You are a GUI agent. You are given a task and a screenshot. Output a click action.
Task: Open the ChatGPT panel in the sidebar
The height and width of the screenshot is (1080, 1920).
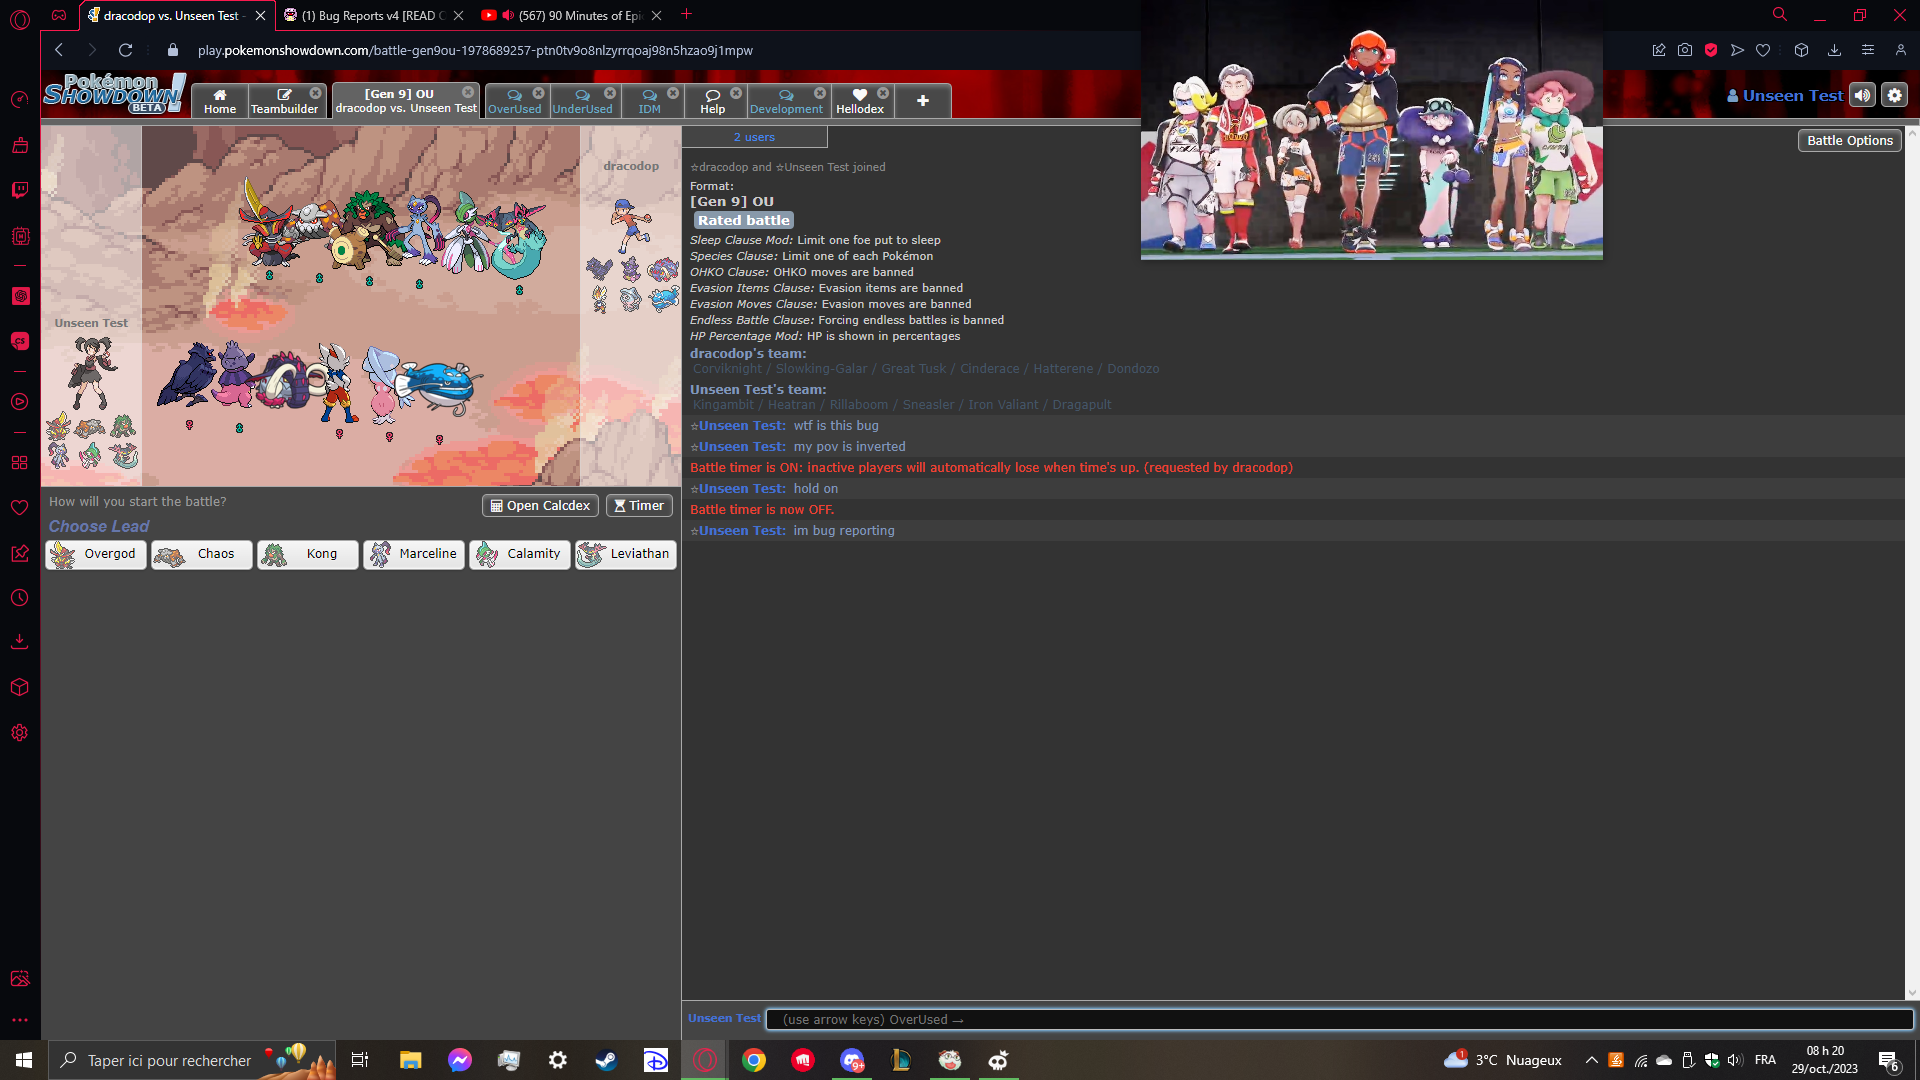click(x=19, y=296)
